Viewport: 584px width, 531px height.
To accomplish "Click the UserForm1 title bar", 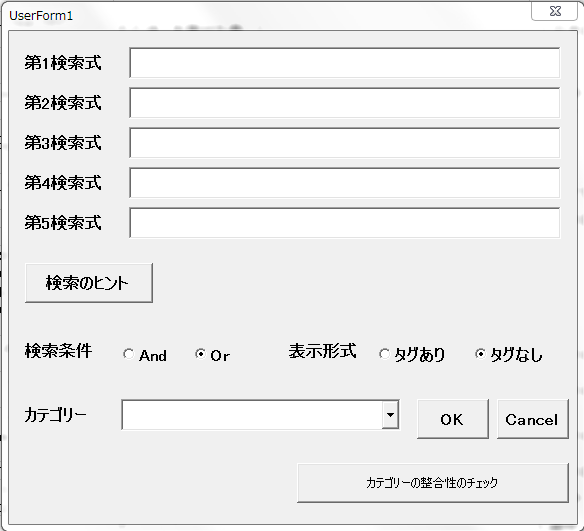I will click(x=261, y=16).
